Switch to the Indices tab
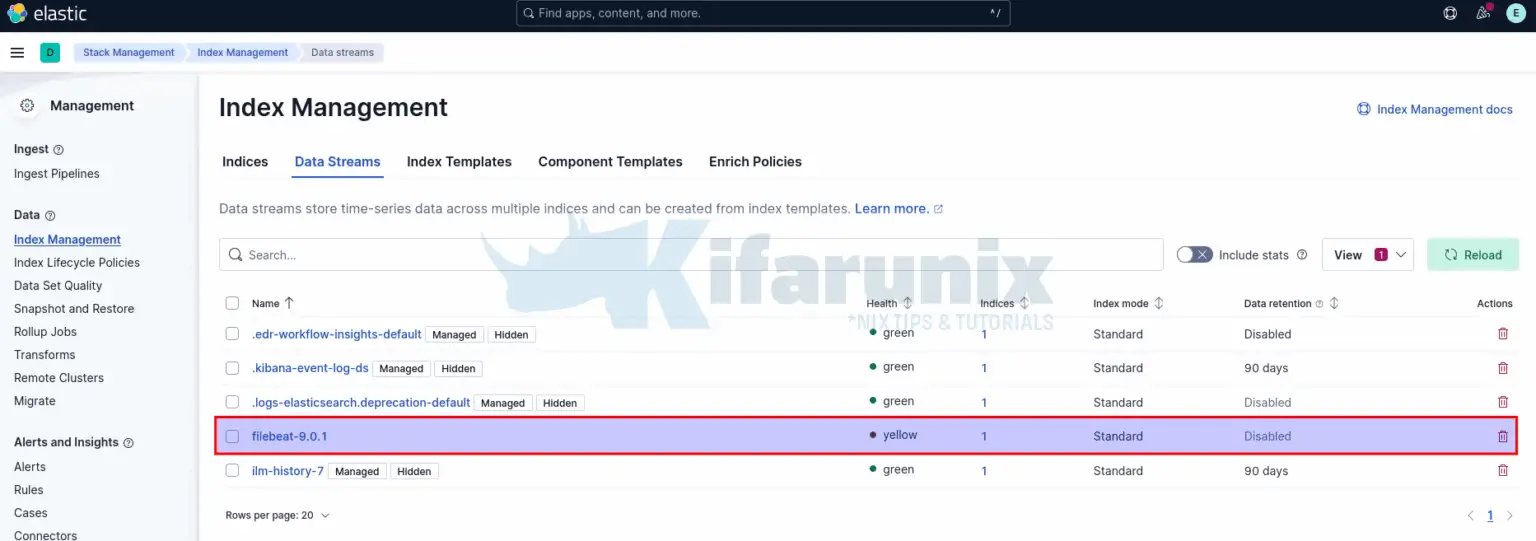 [245, 162]
